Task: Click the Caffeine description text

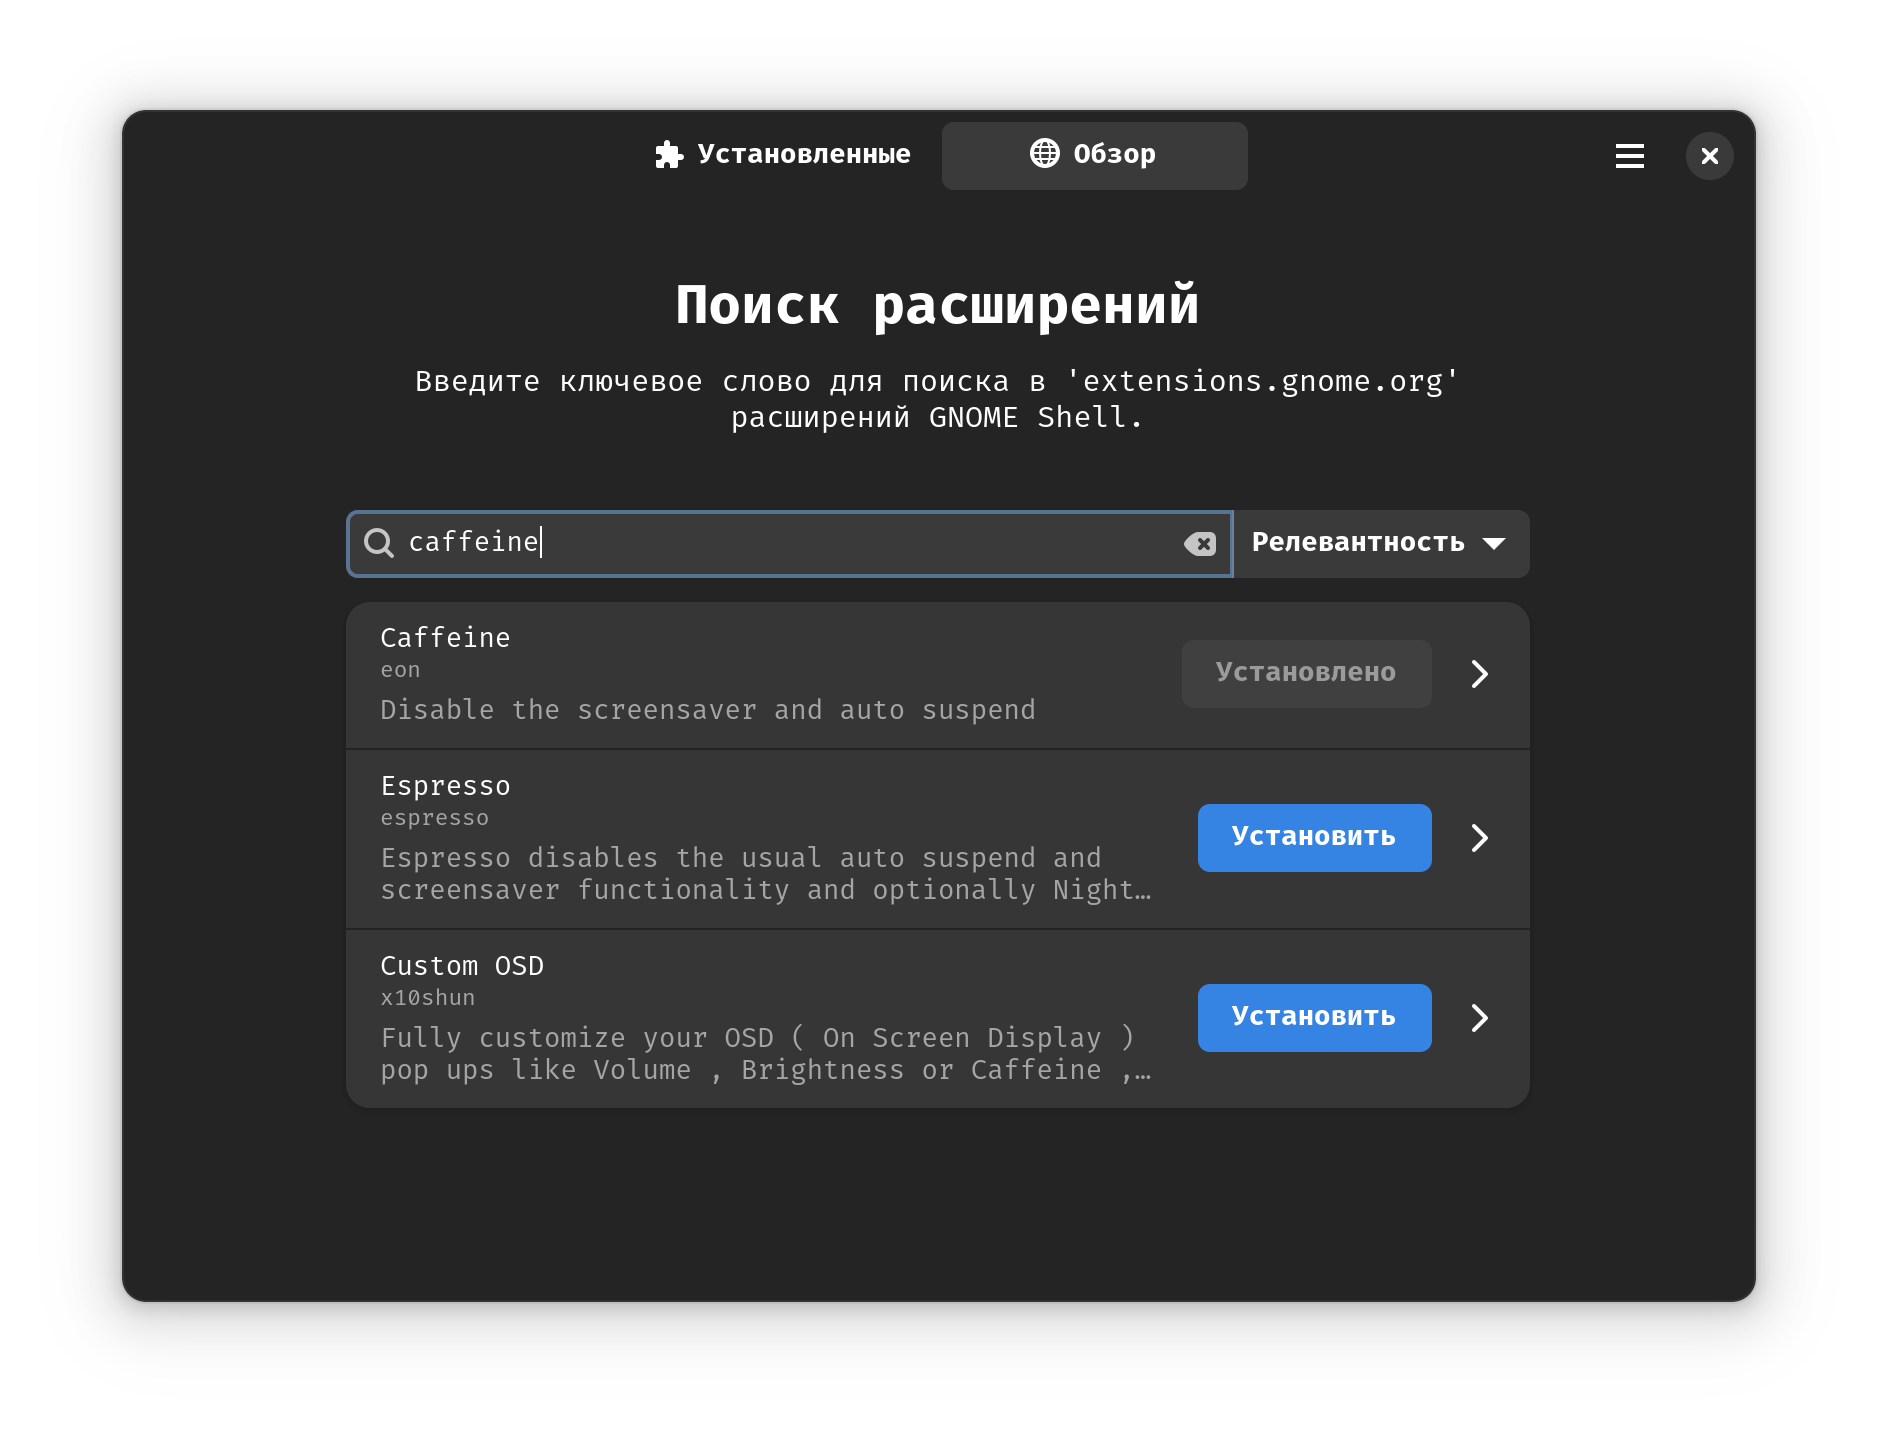Action: click(x=708, y=710)
